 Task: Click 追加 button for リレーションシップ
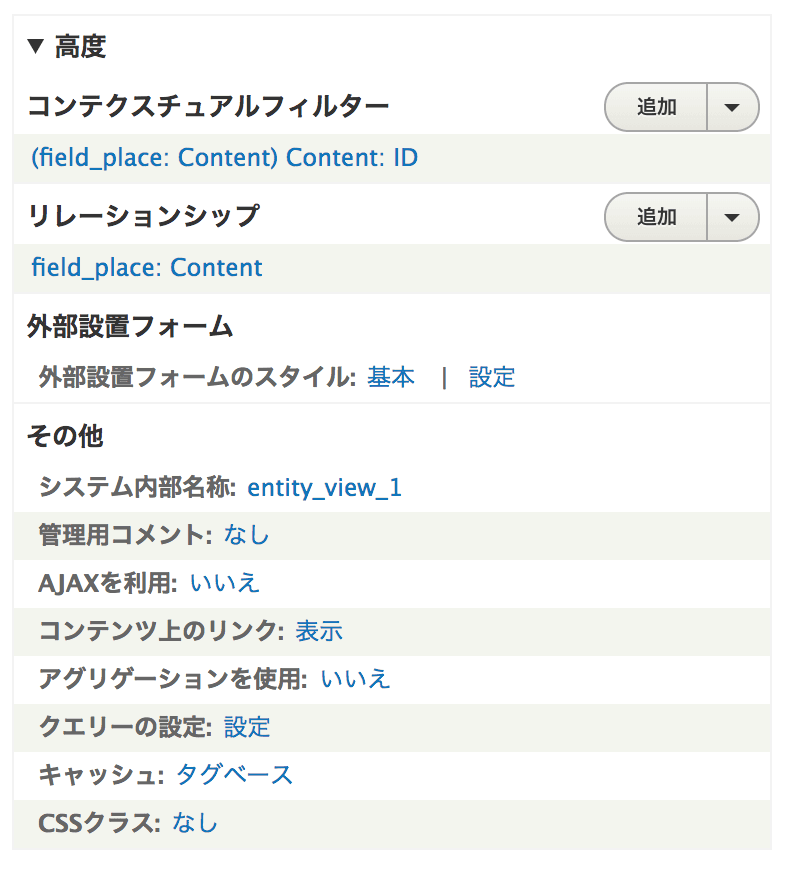pyautogui.click(x=656, y=217)
